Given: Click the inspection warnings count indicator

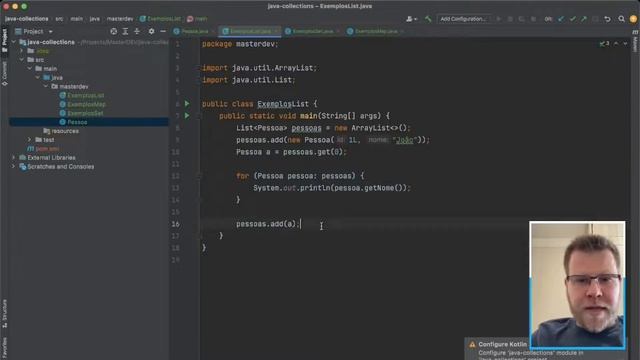Looking at the screenshot, I should (x=604, y=43).
